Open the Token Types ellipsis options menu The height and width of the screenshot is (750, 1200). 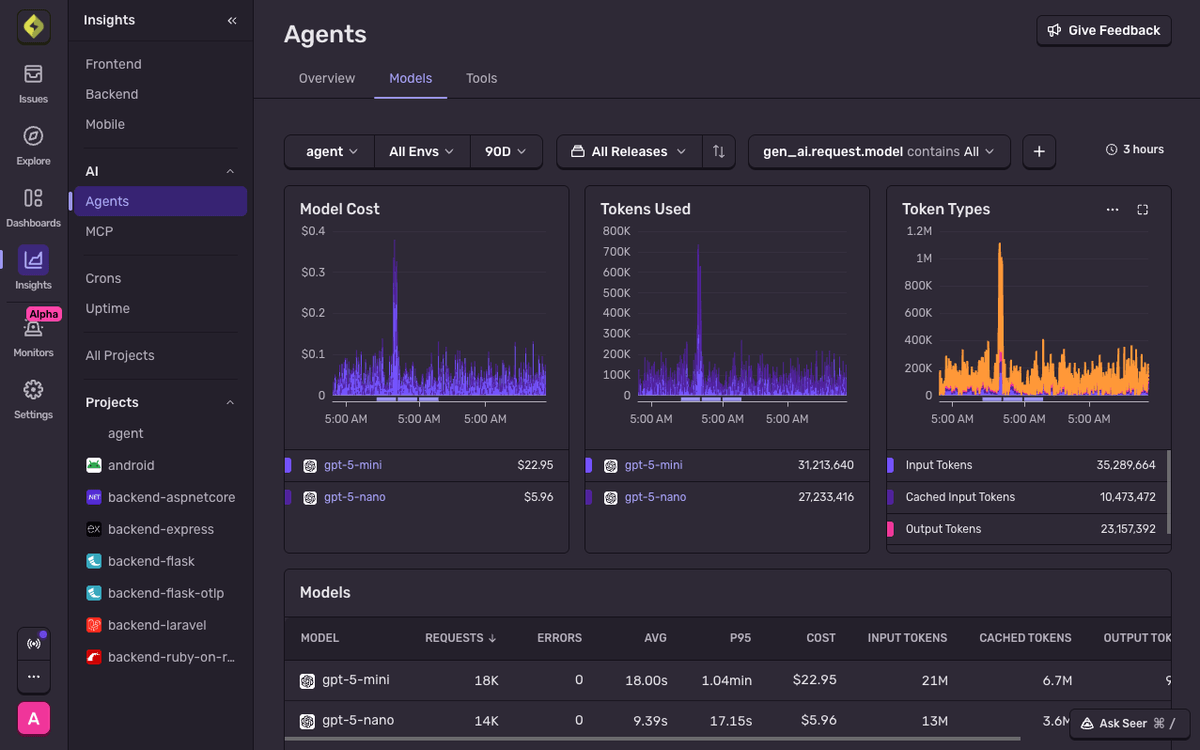click(x=1113, y=209)
